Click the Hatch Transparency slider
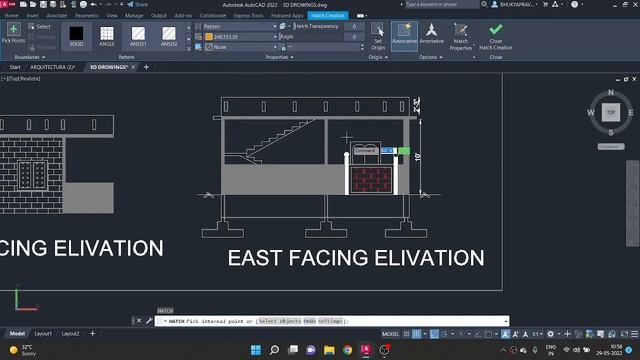This screenshot has height=360, width=640. pos(317,26)
